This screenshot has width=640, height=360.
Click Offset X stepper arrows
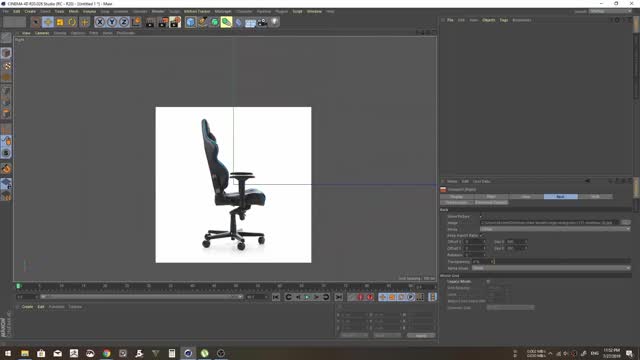[x=484, y=242]
